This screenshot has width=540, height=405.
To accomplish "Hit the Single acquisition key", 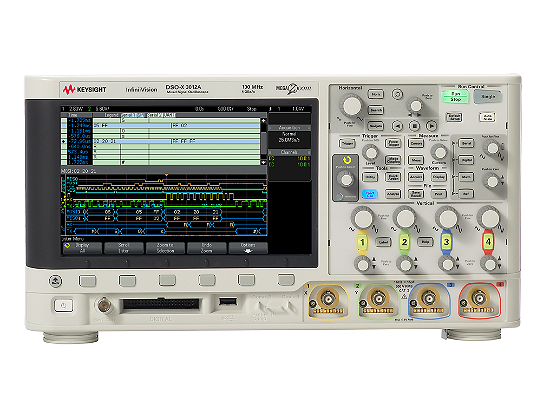I will tap(487, 97).
